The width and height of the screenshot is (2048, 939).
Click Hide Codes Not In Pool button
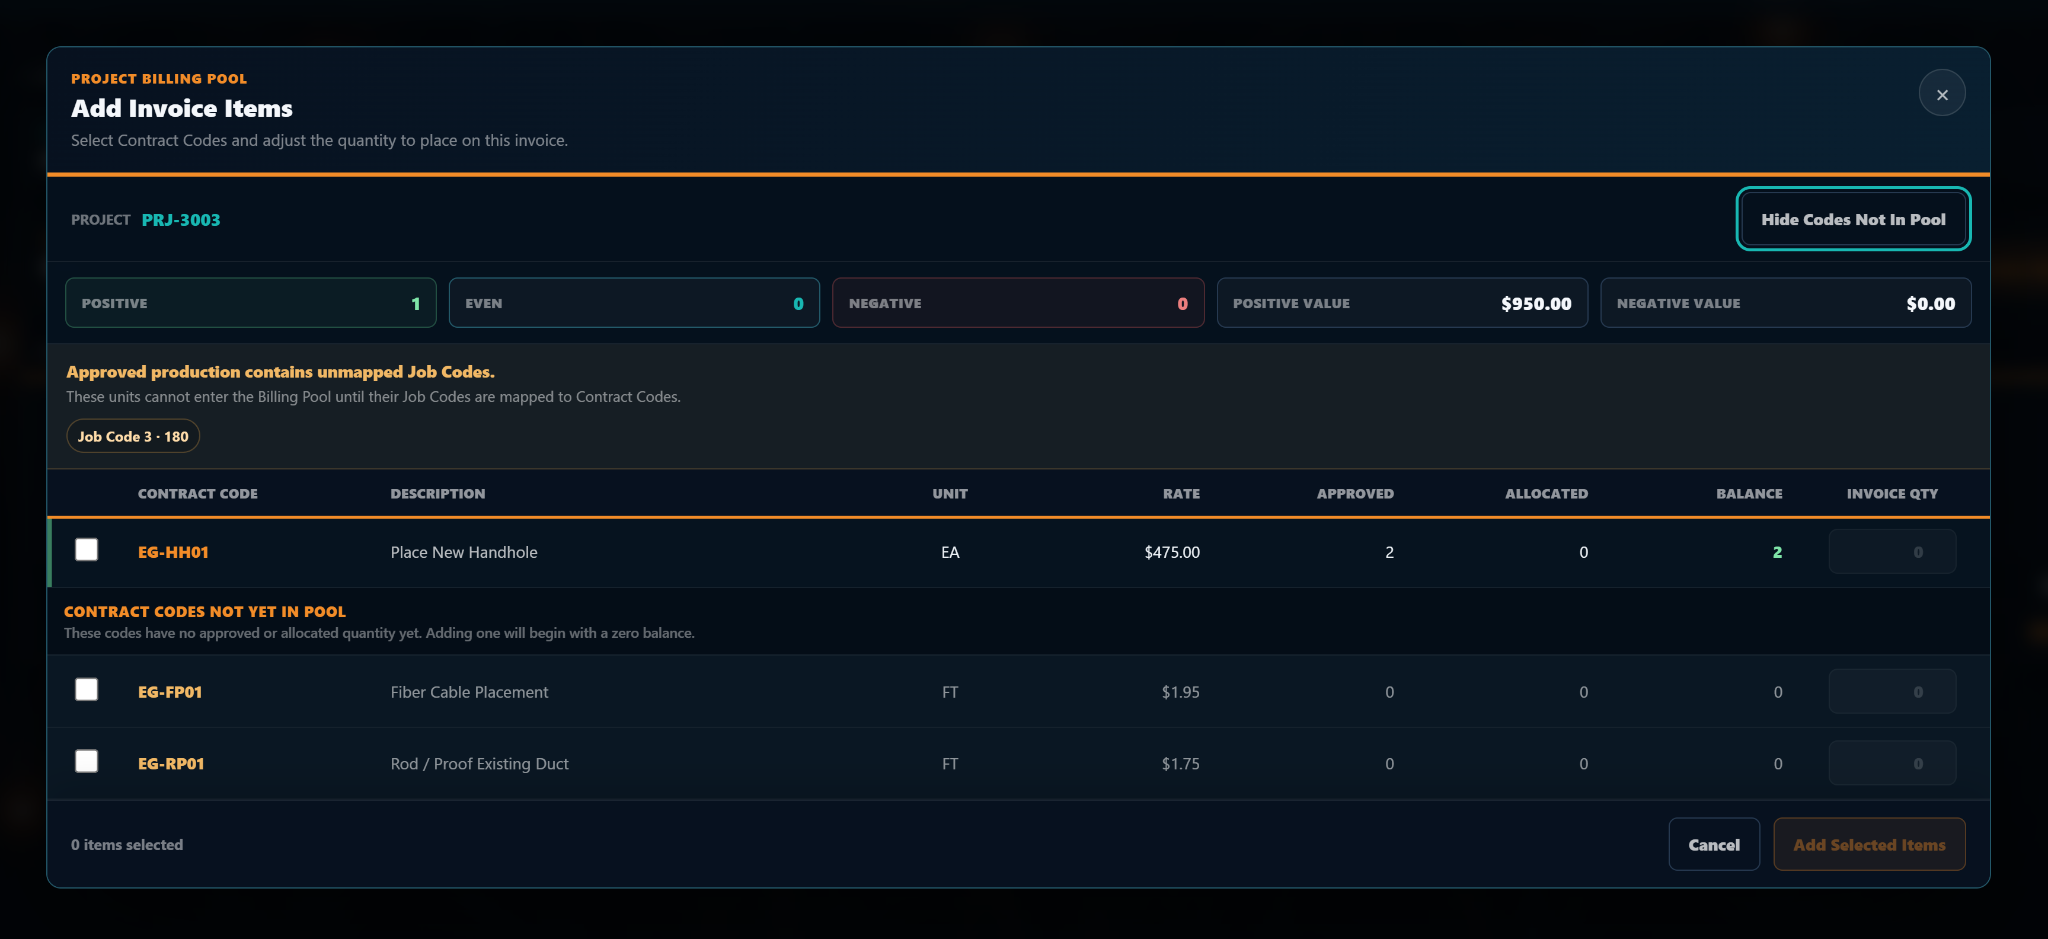[x=1853, y=219]
